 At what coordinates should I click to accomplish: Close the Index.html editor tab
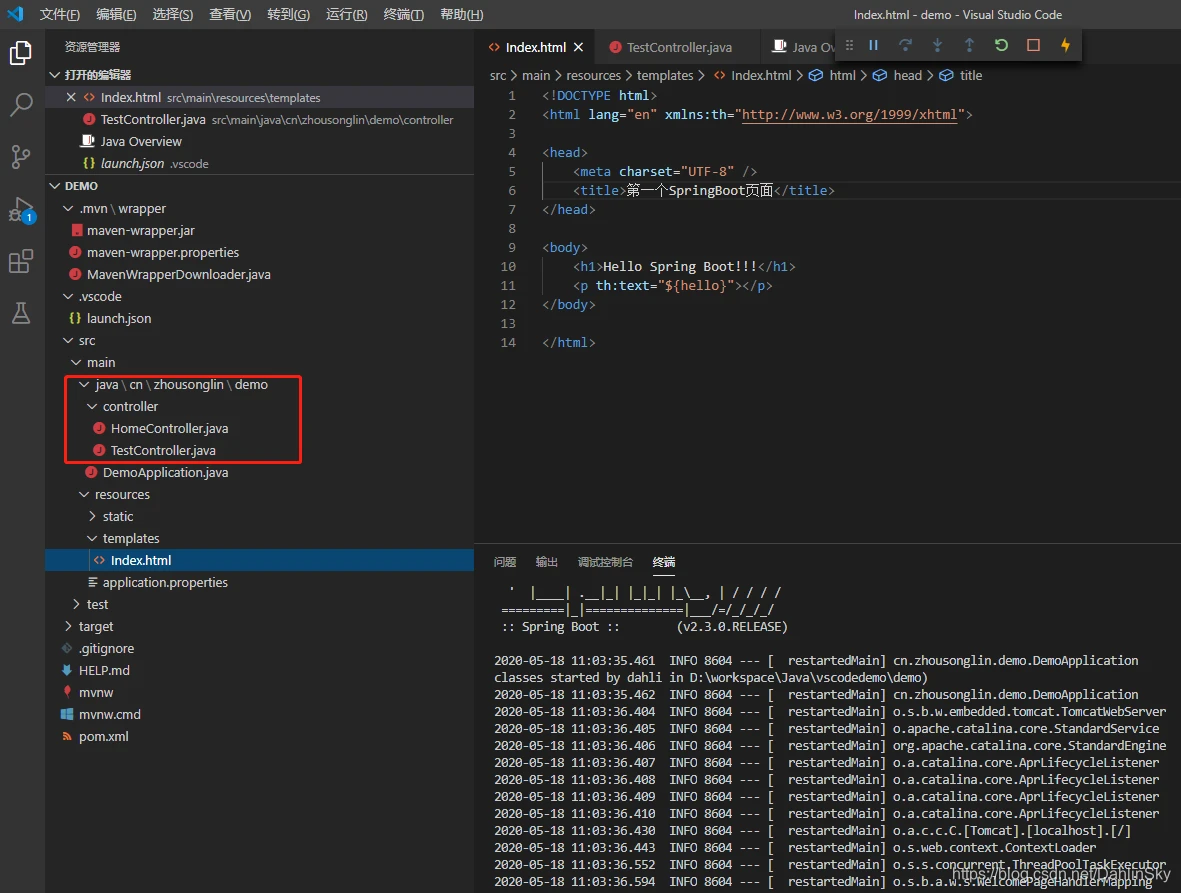tap(578, 47)
